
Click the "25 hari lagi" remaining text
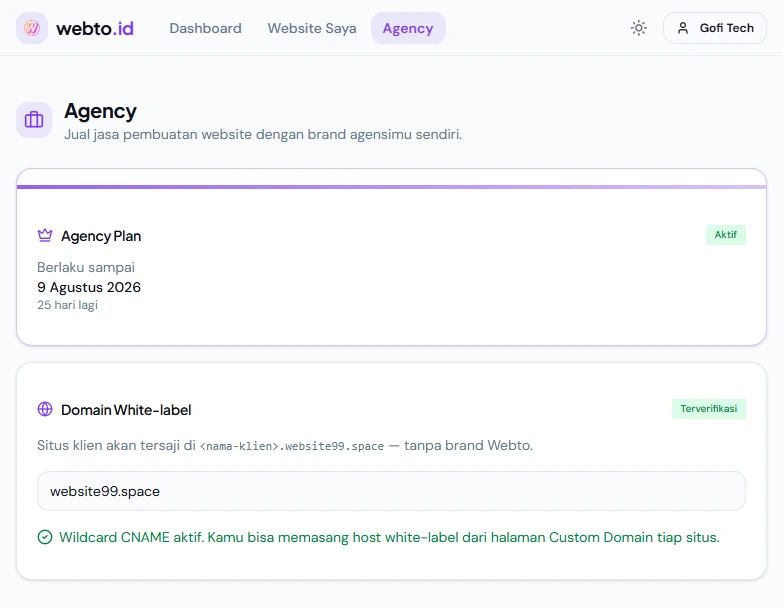67,304
